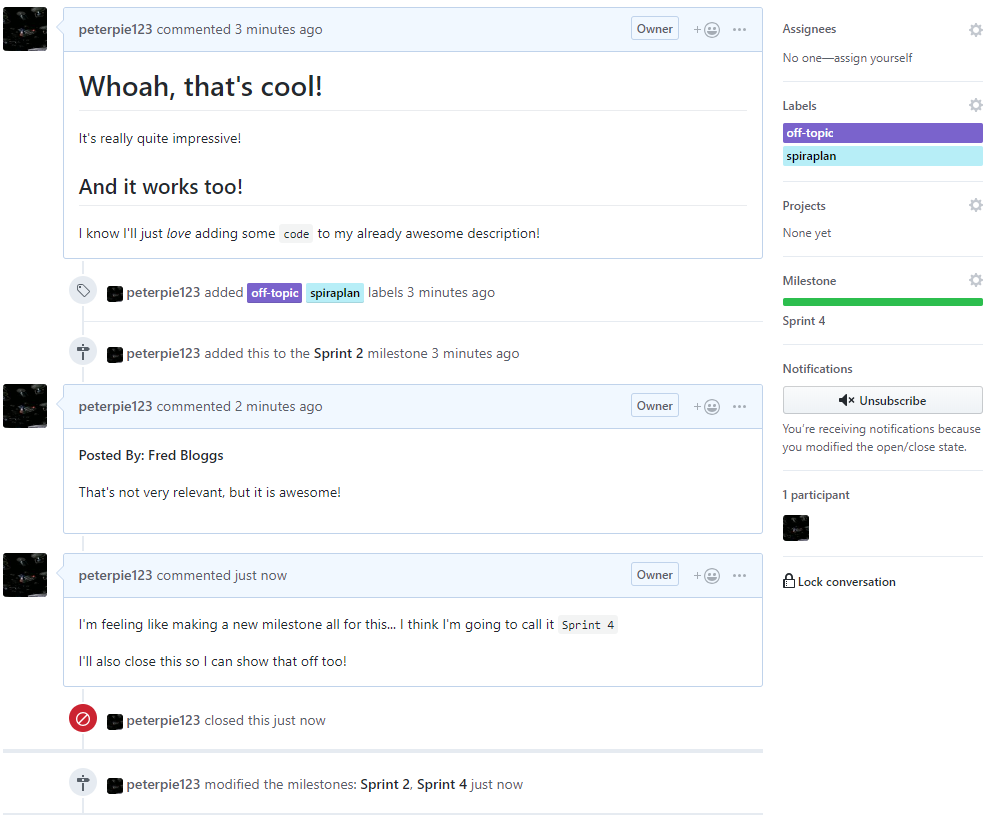This screenshot has width=1004, height=830.
Task: Select the off-topic label in sidebar
Action: [882, 133]
